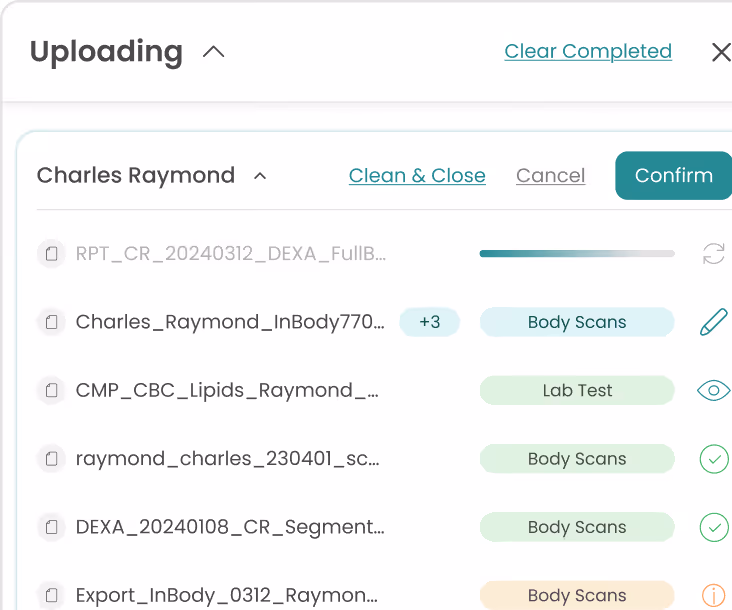Select the file name Export_InBody_0312_Raymon…

click(x=226, y=595)
